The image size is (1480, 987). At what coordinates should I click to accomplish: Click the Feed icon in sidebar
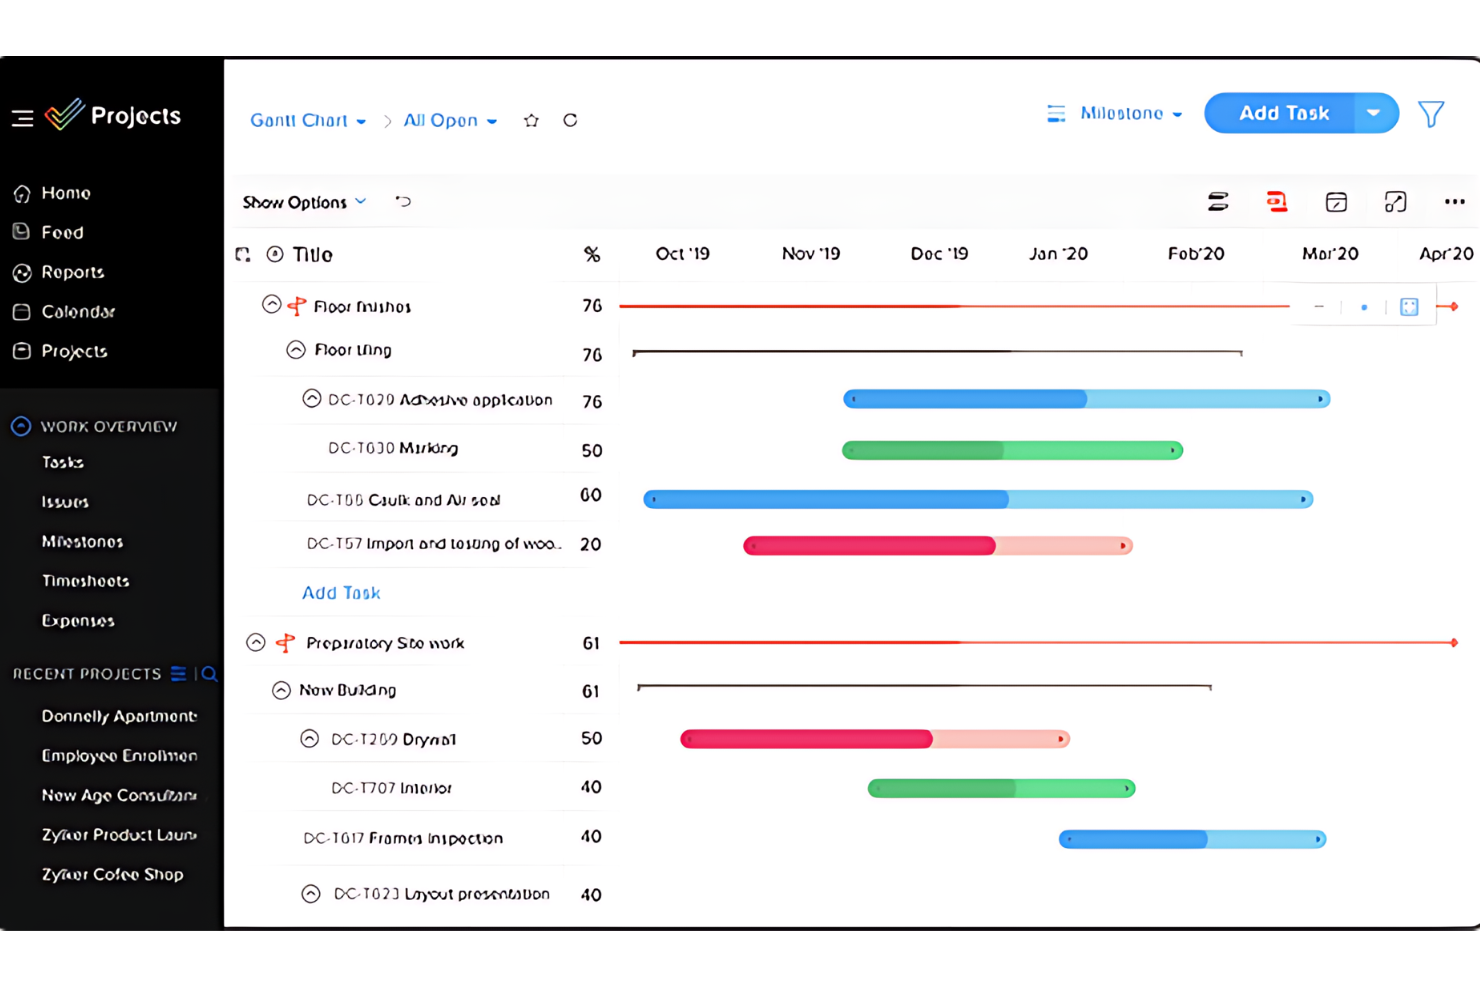pos(62,232)
